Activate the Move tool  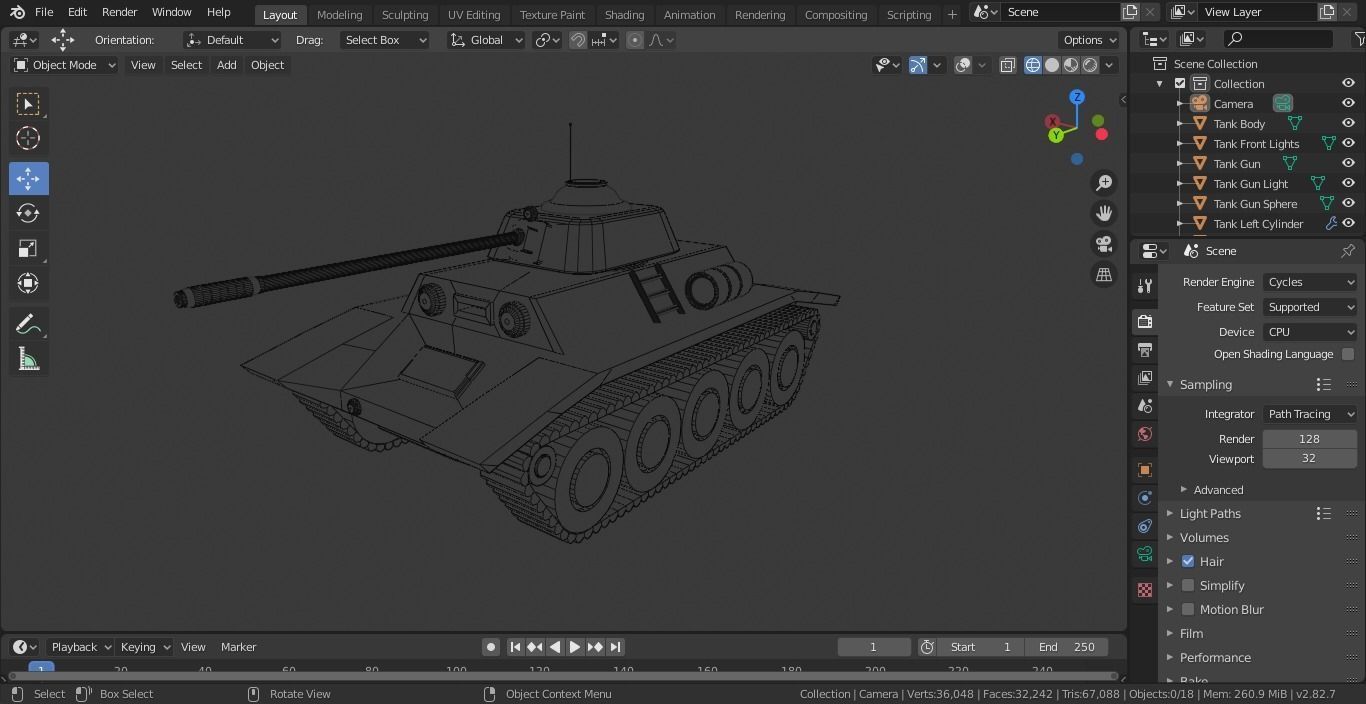[28, 179]
